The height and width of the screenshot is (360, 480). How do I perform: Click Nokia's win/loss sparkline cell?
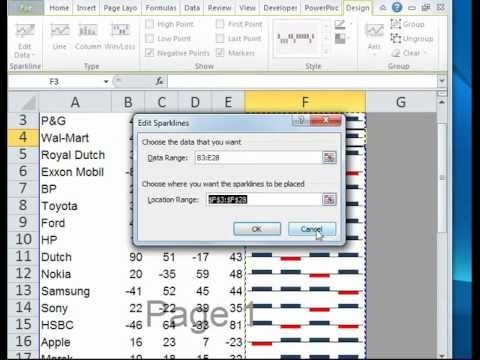pyautogui.click(x=305, y=274)
